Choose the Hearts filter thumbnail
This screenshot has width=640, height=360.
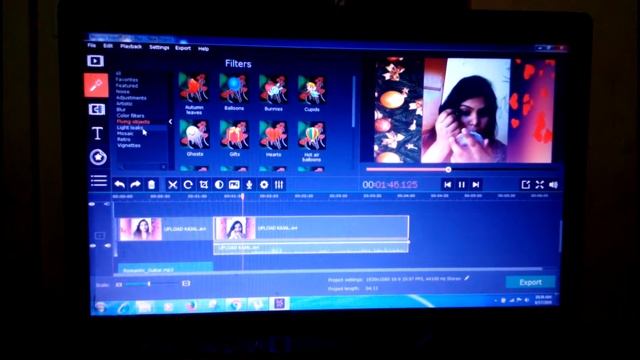(x=273, y=135)
